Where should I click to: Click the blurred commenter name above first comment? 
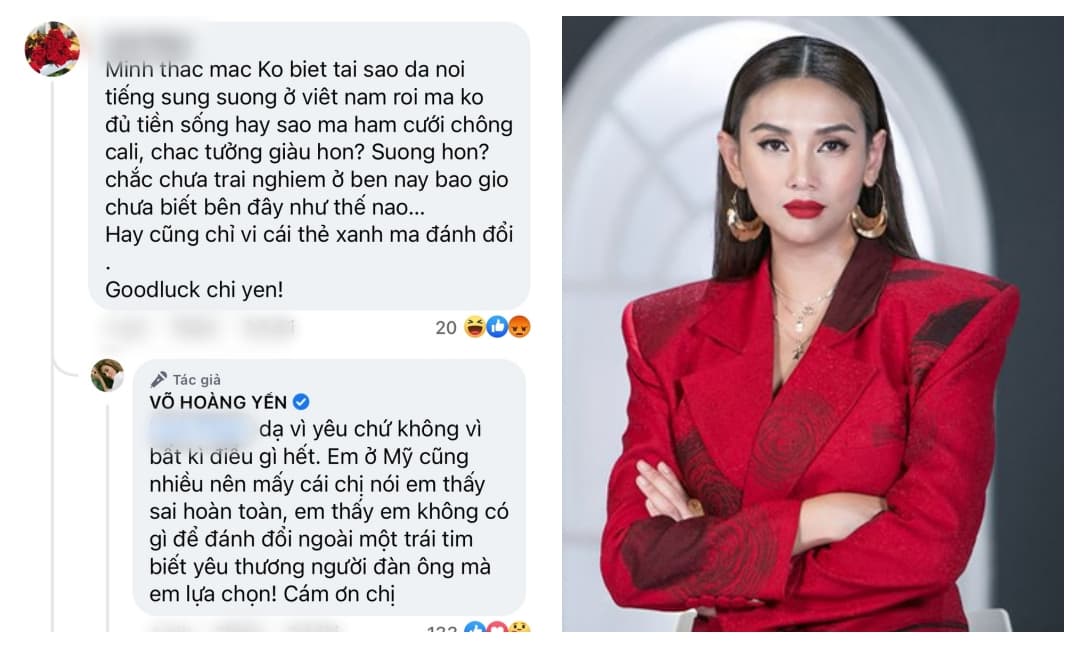[x=147, y=44]
